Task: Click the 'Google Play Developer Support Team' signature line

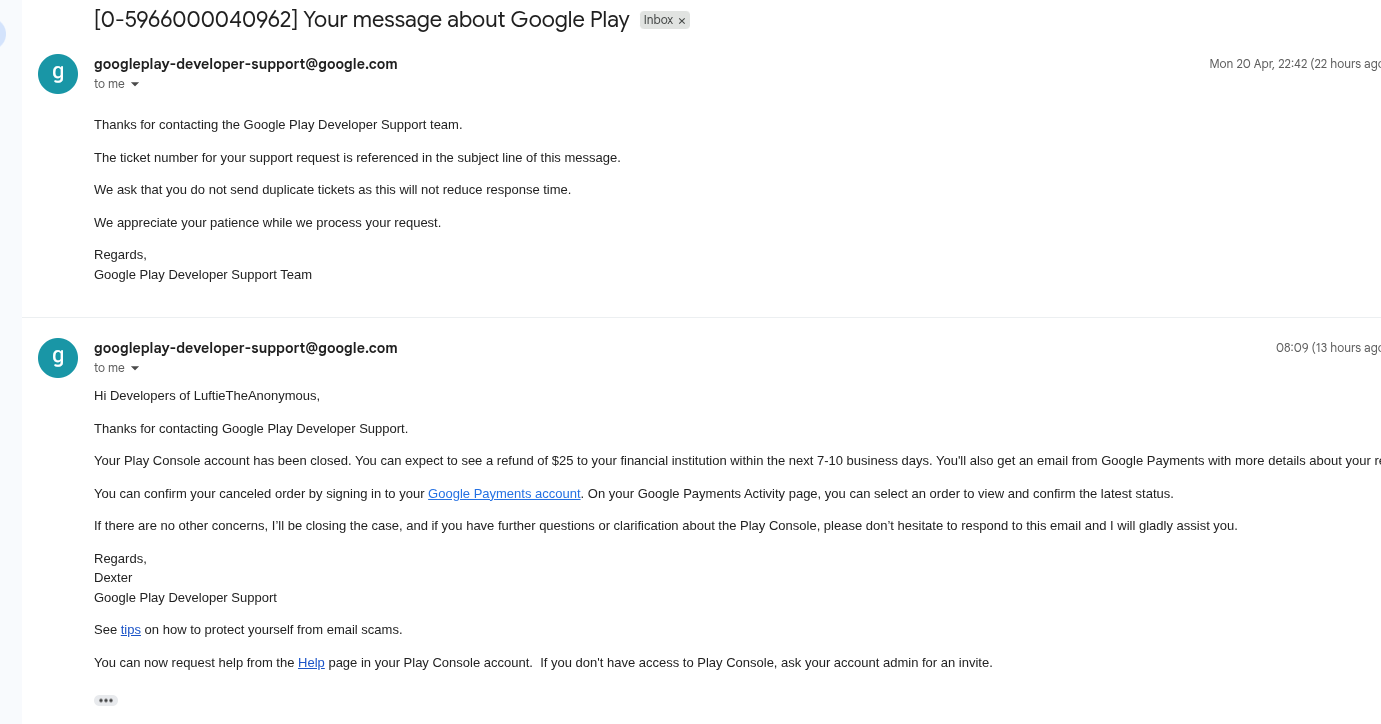Action: click(203, 275)
